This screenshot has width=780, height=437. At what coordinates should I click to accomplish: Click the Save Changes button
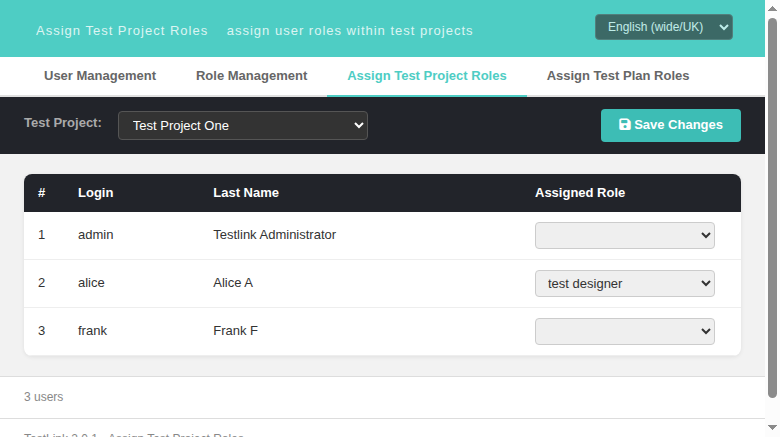tap(671, 125)
